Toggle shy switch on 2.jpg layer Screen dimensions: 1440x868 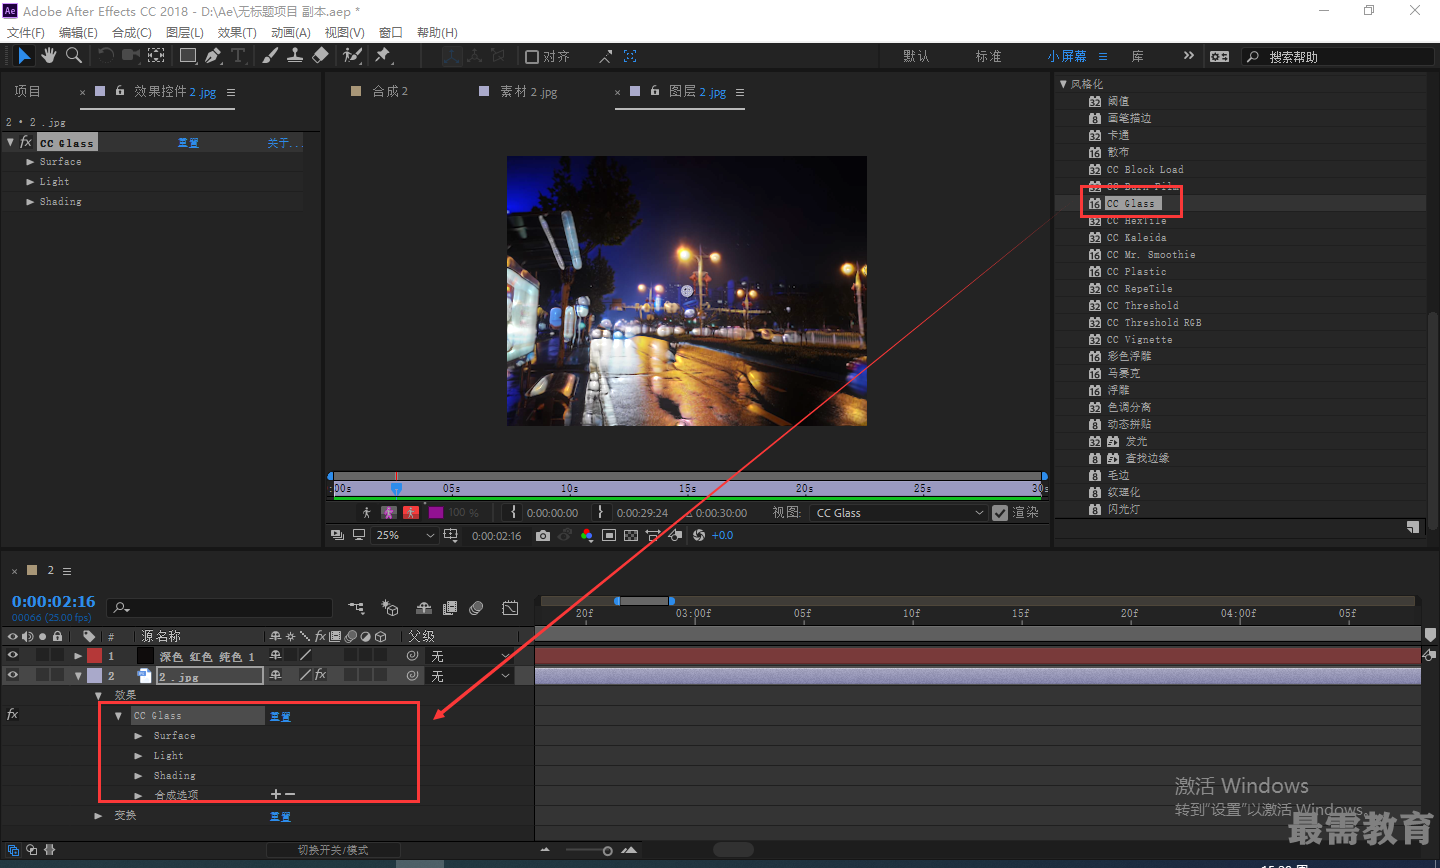(275, 676)
